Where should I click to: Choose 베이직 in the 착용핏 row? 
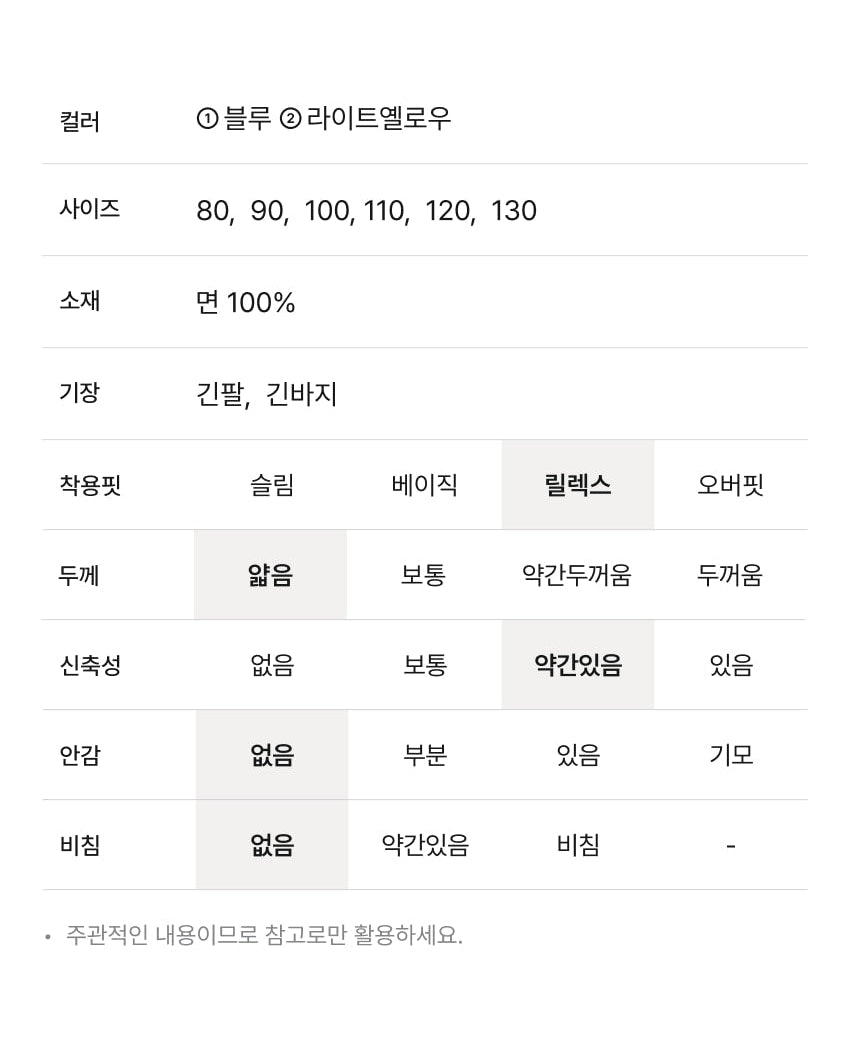pos(425,486)
